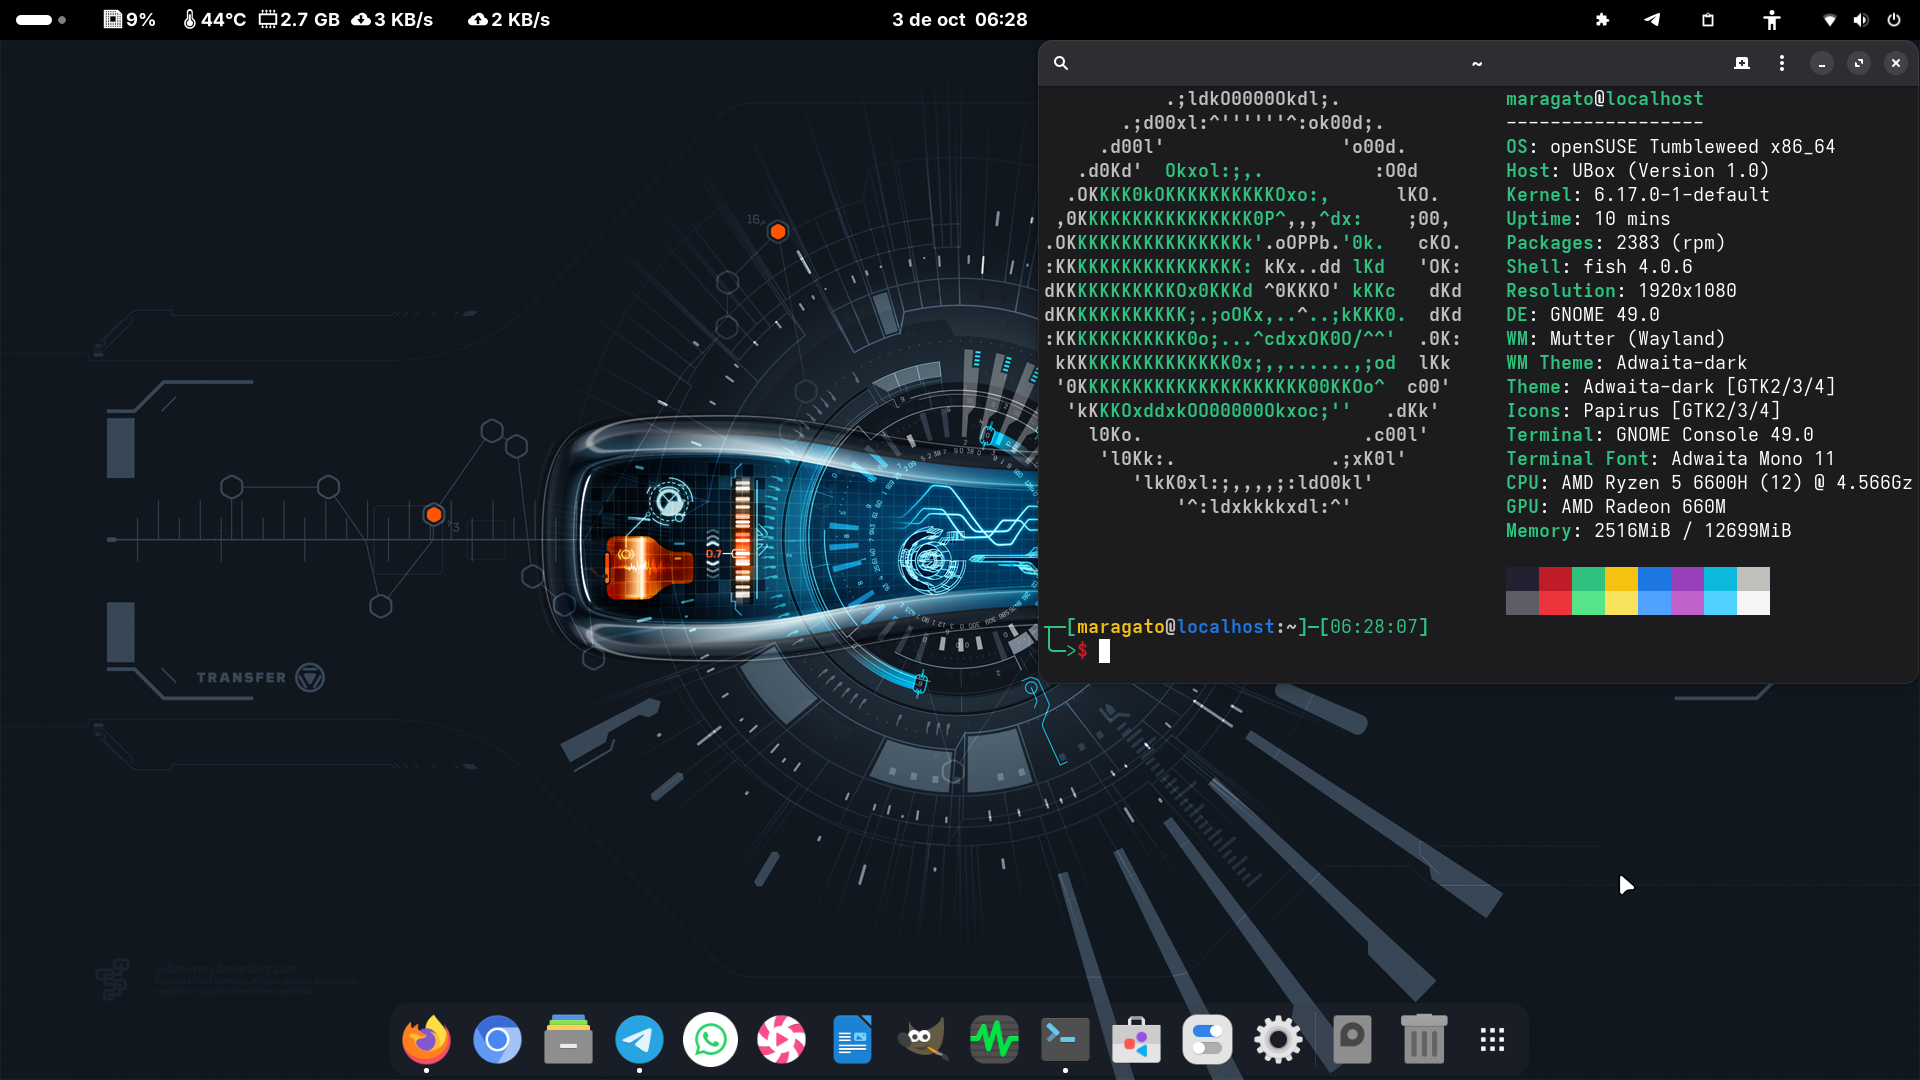Open accessibility menu in top bar
This screenshot has height=1080, width=1920.
[1772, 20]
